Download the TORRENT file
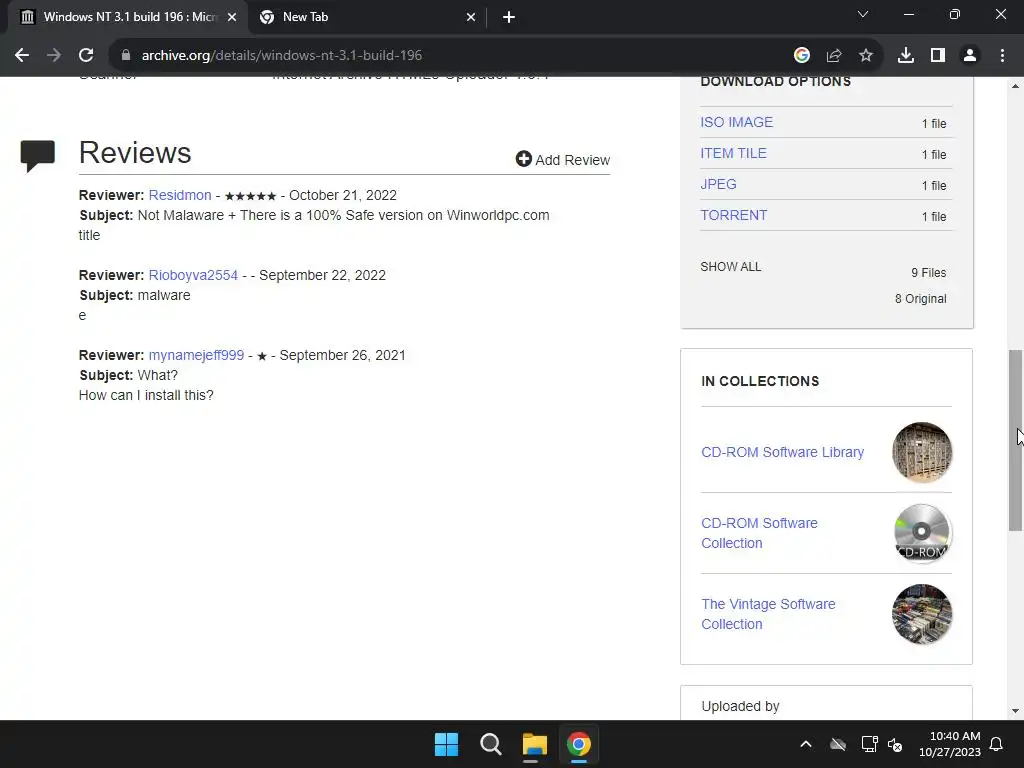The image size is (1024, 768). pyautogui.click(x=733, y=216)
